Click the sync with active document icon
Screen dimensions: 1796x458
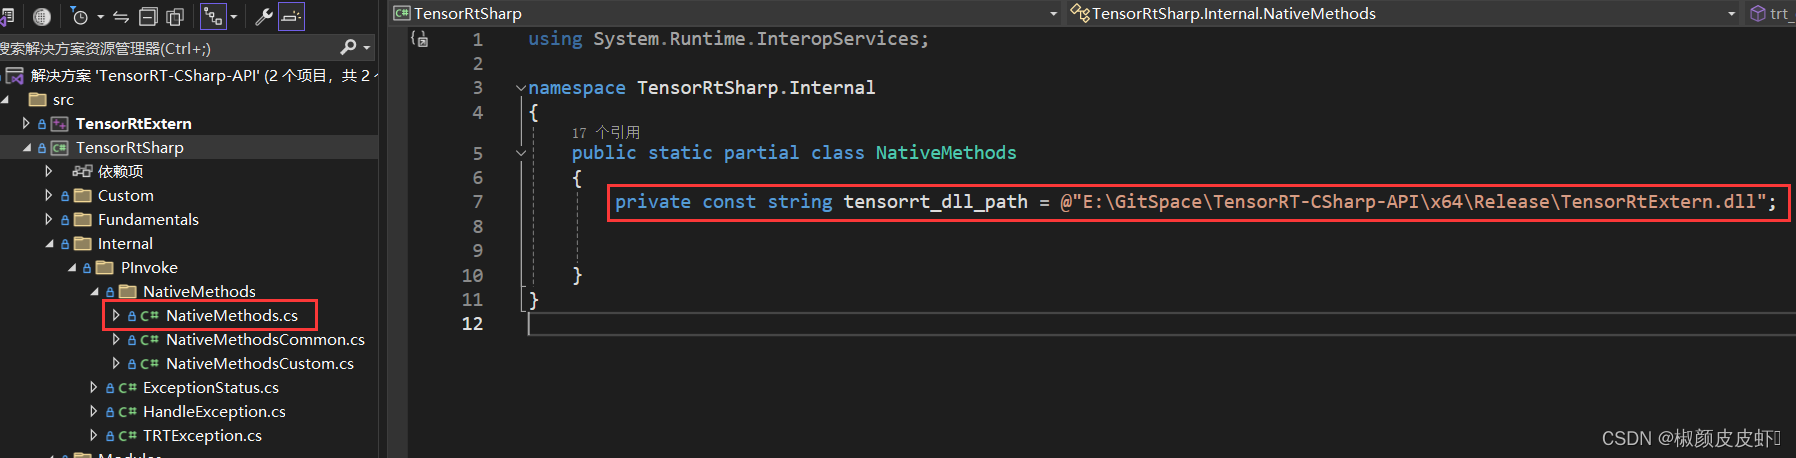point(121,16)
